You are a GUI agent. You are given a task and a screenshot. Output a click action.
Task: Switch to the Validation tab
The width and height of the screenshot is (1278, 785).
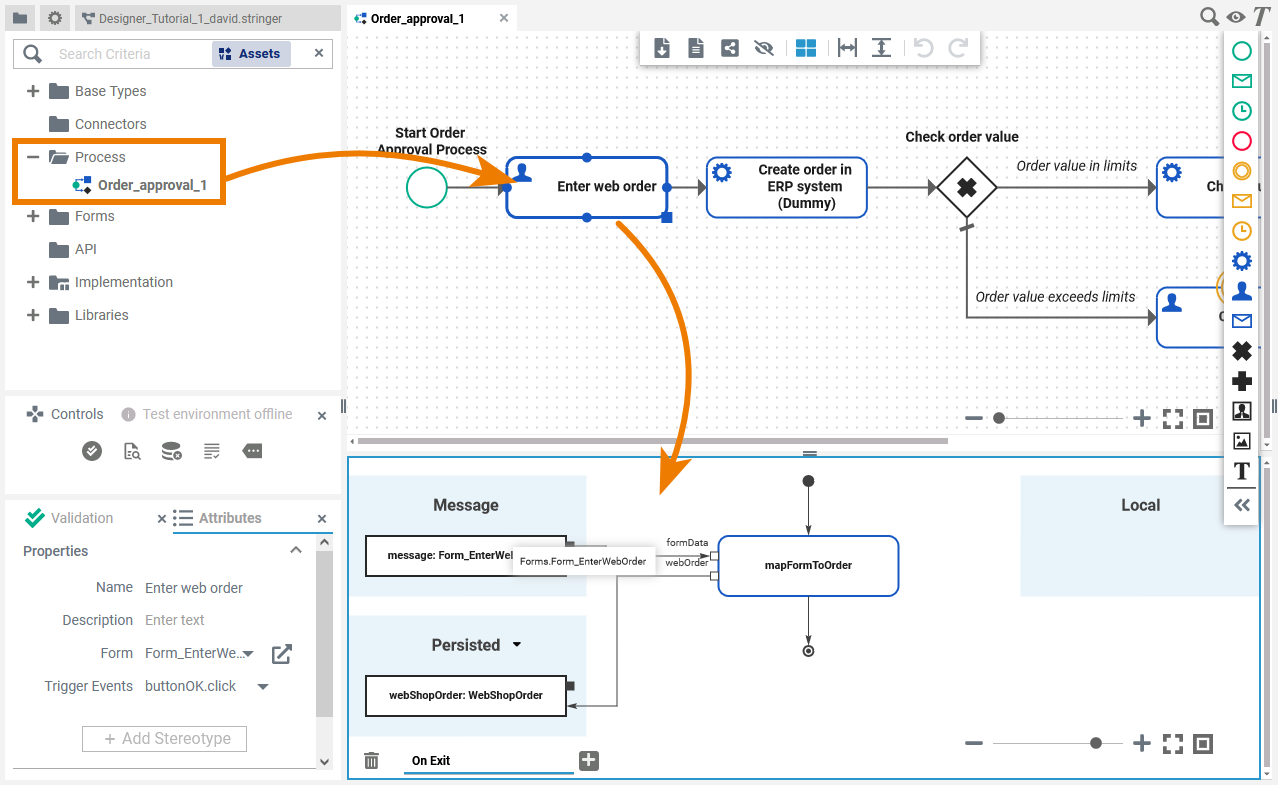point(82,518)
